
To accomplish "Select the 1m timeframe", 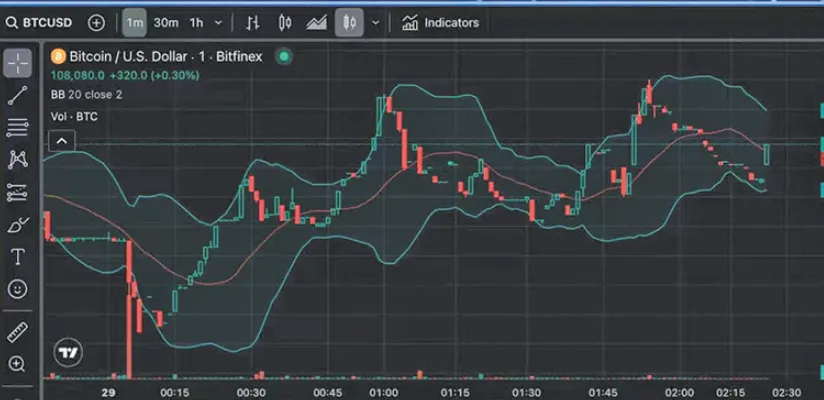I will click(135, 23).
